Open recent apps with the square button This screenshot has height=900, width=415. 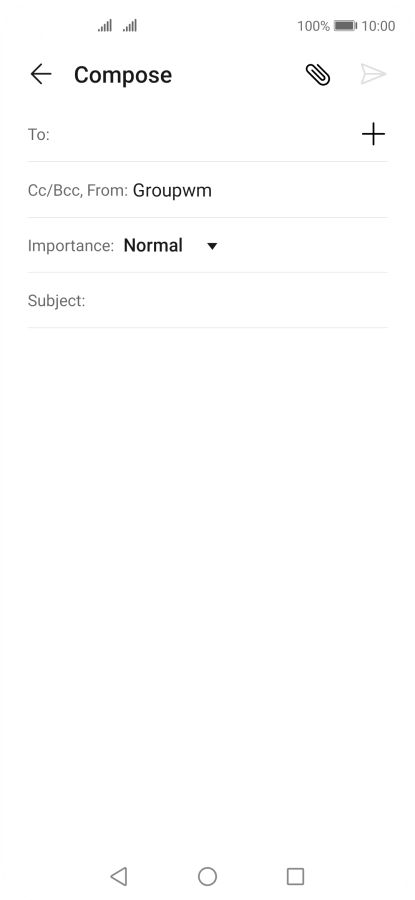[x=295, y=876]
